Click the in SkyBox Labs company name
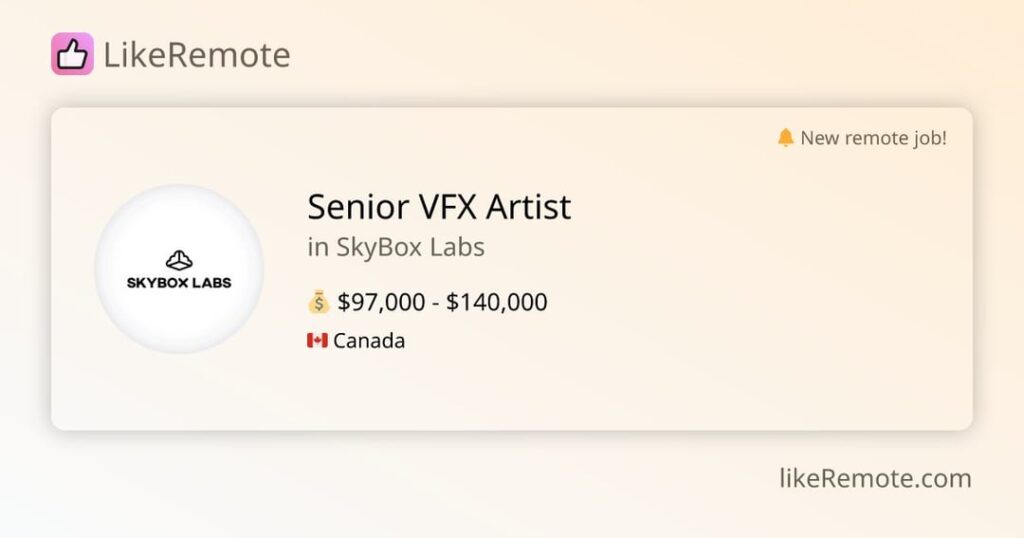The height and width of the screenshot is (538, 1024). pos(396,247)
